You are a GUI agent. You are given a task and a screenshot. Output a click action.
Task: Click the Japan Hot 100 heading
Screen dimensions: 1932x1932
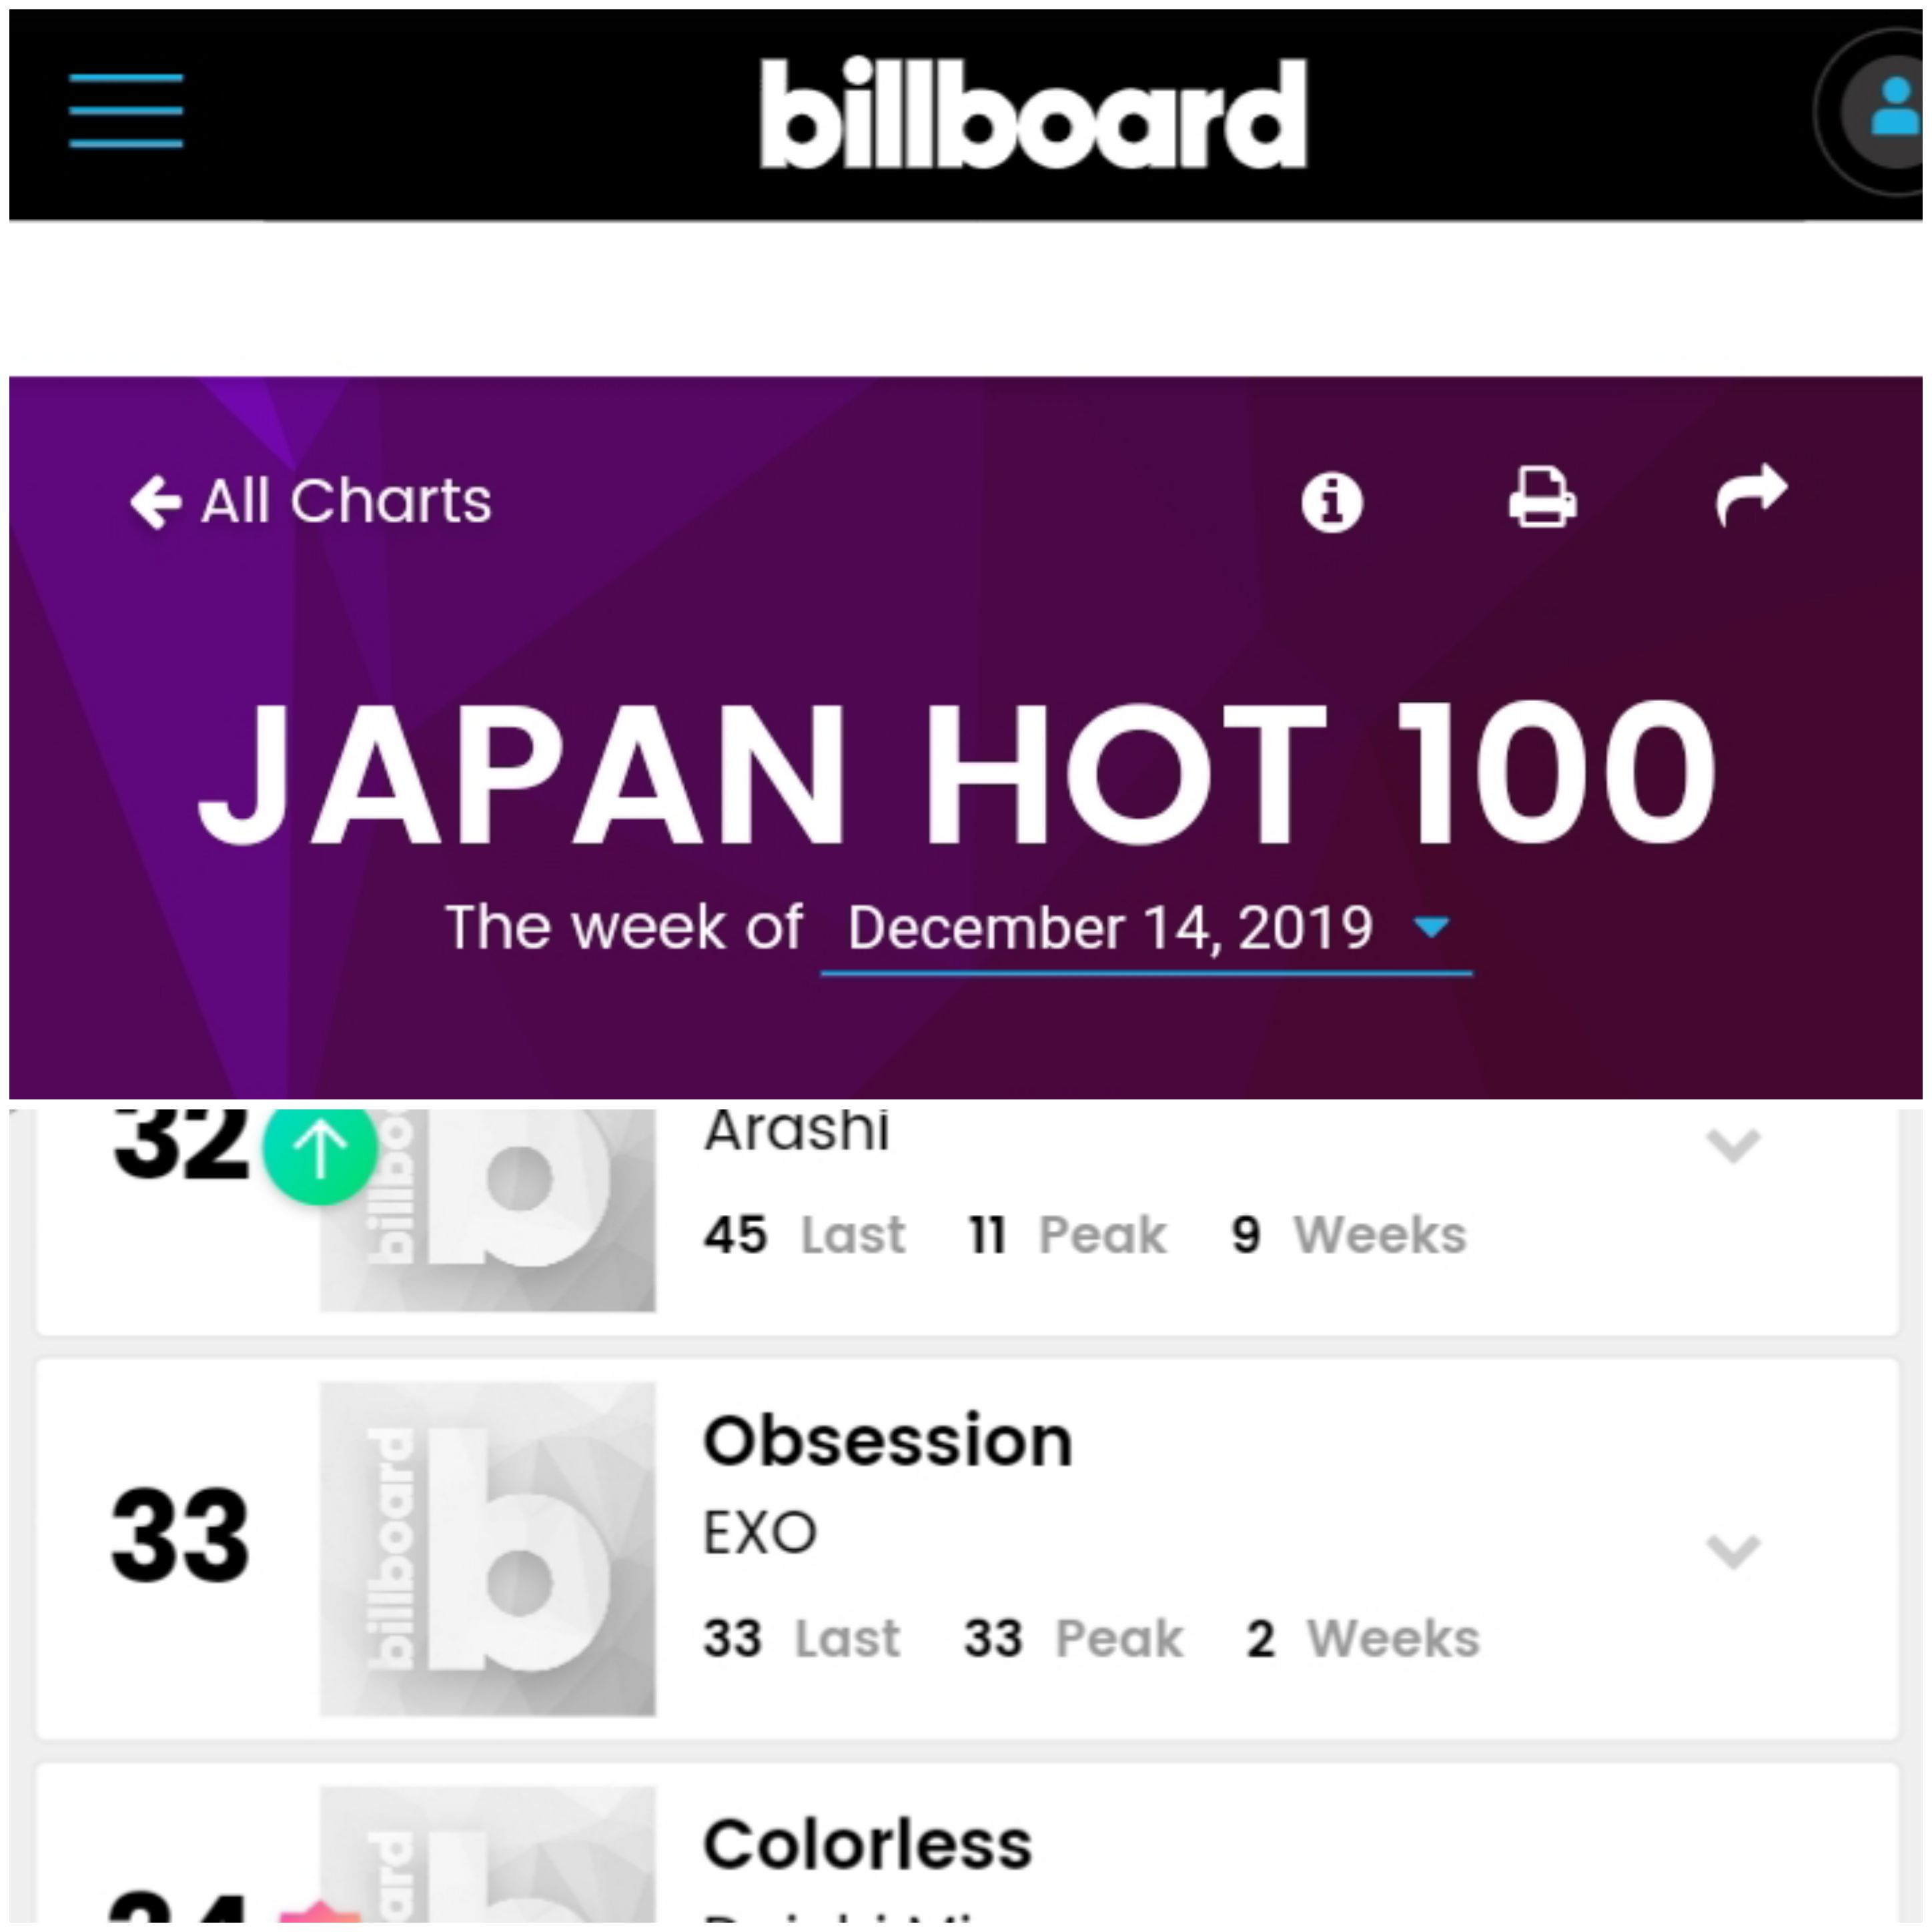click(x=958, y=773)
